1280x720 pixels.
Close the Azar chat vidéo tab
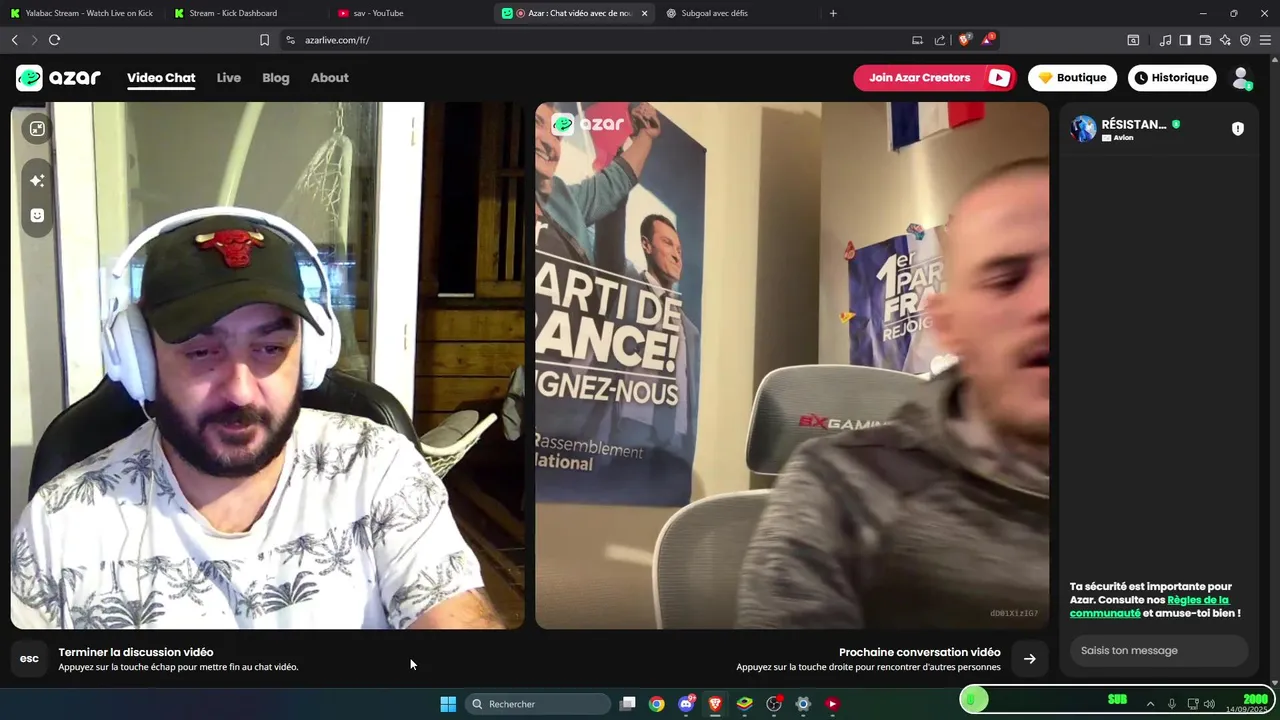tap(644, 13)
